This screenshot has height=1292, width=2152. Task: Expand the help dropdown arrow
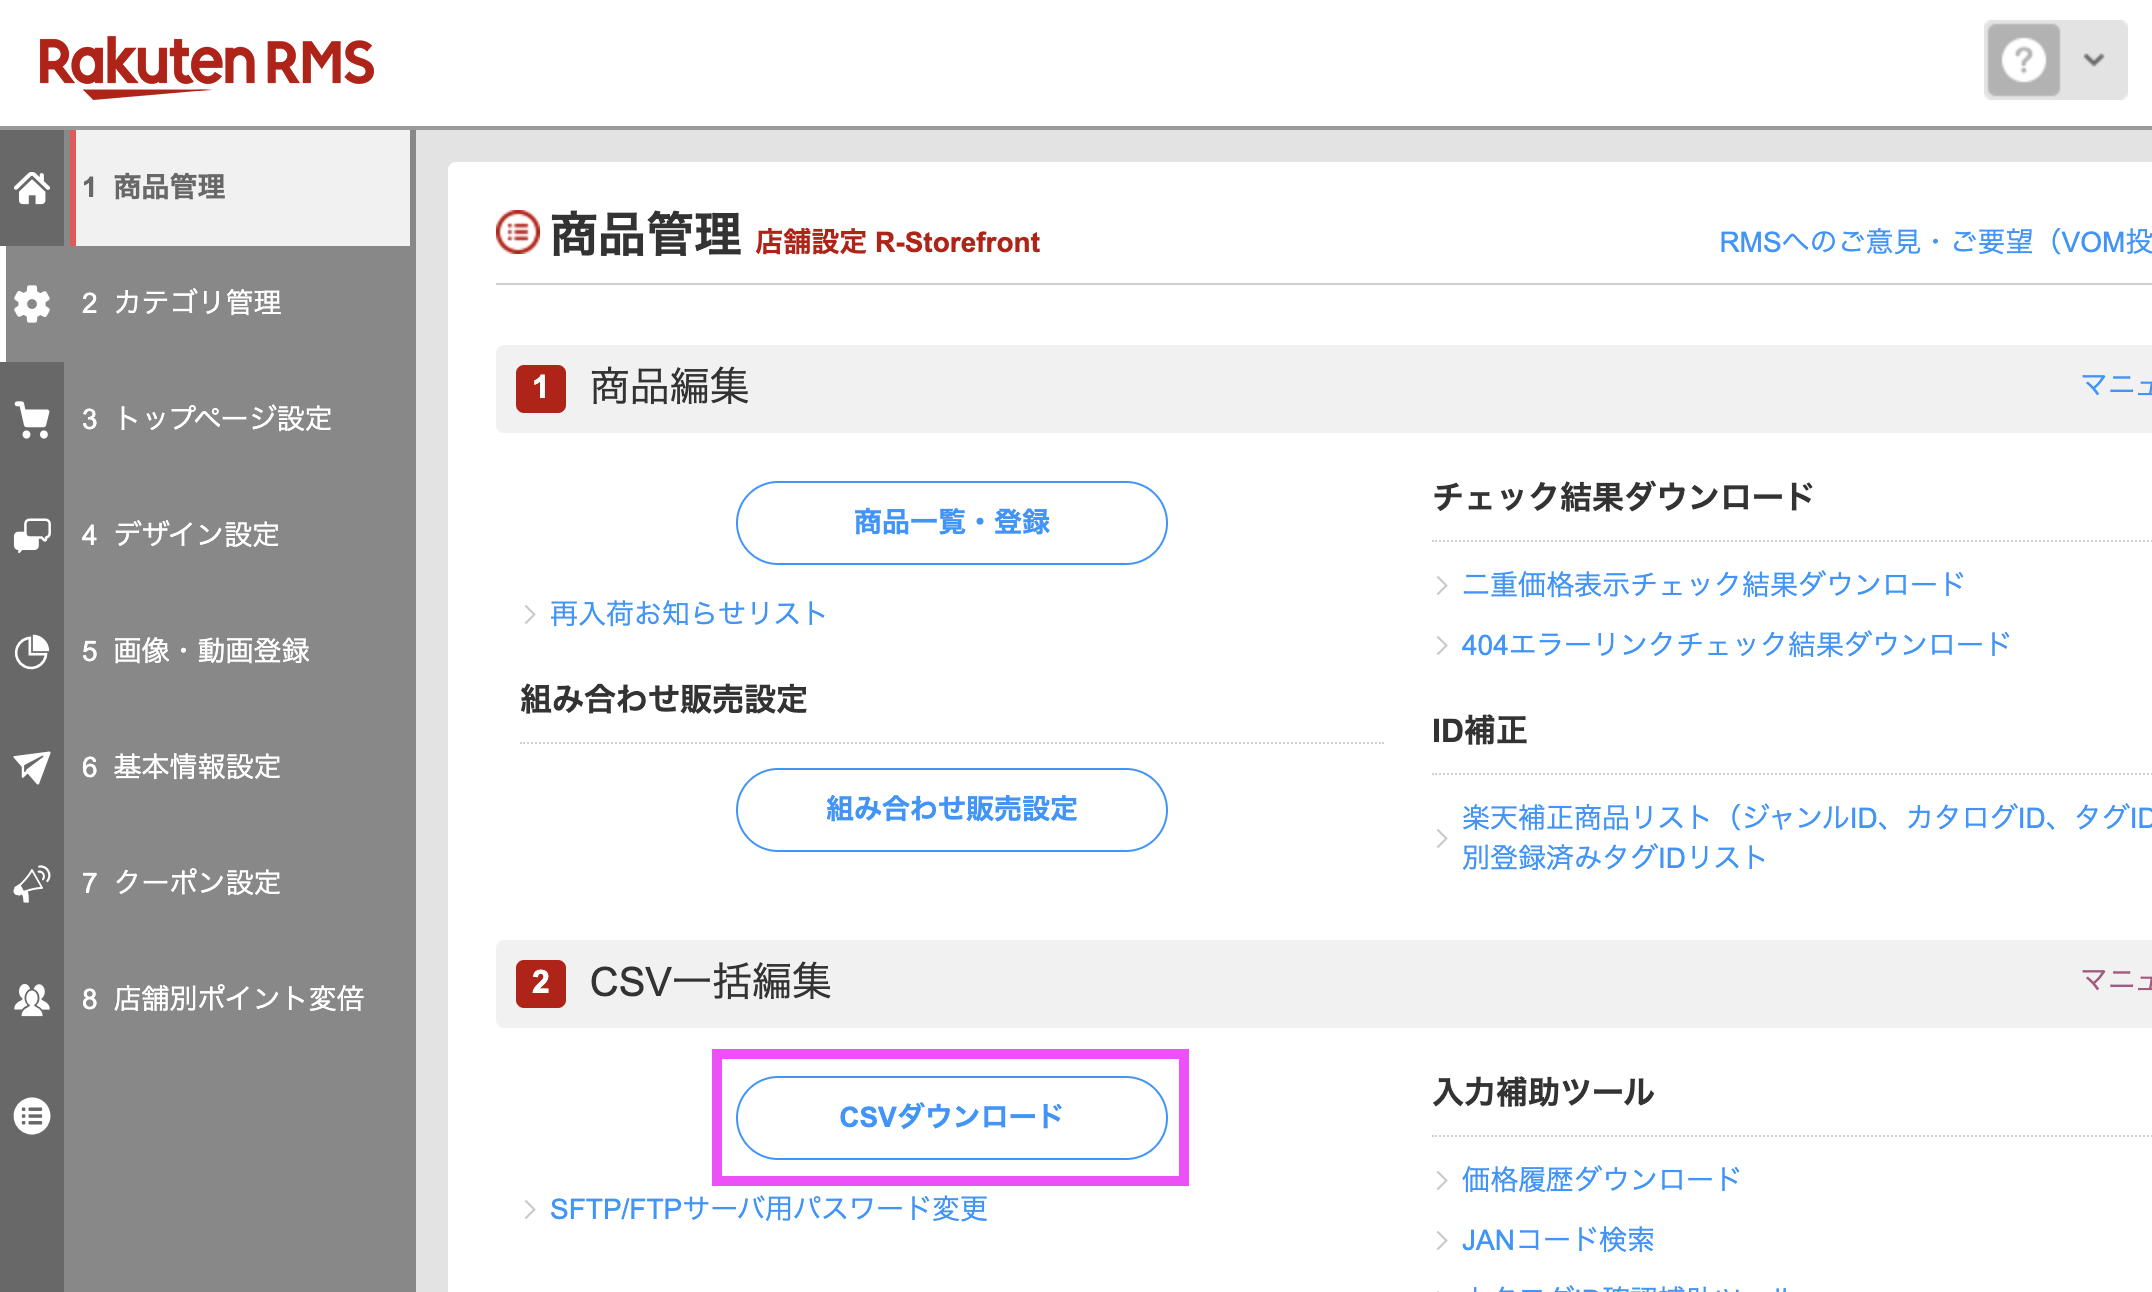[2094, 60]
